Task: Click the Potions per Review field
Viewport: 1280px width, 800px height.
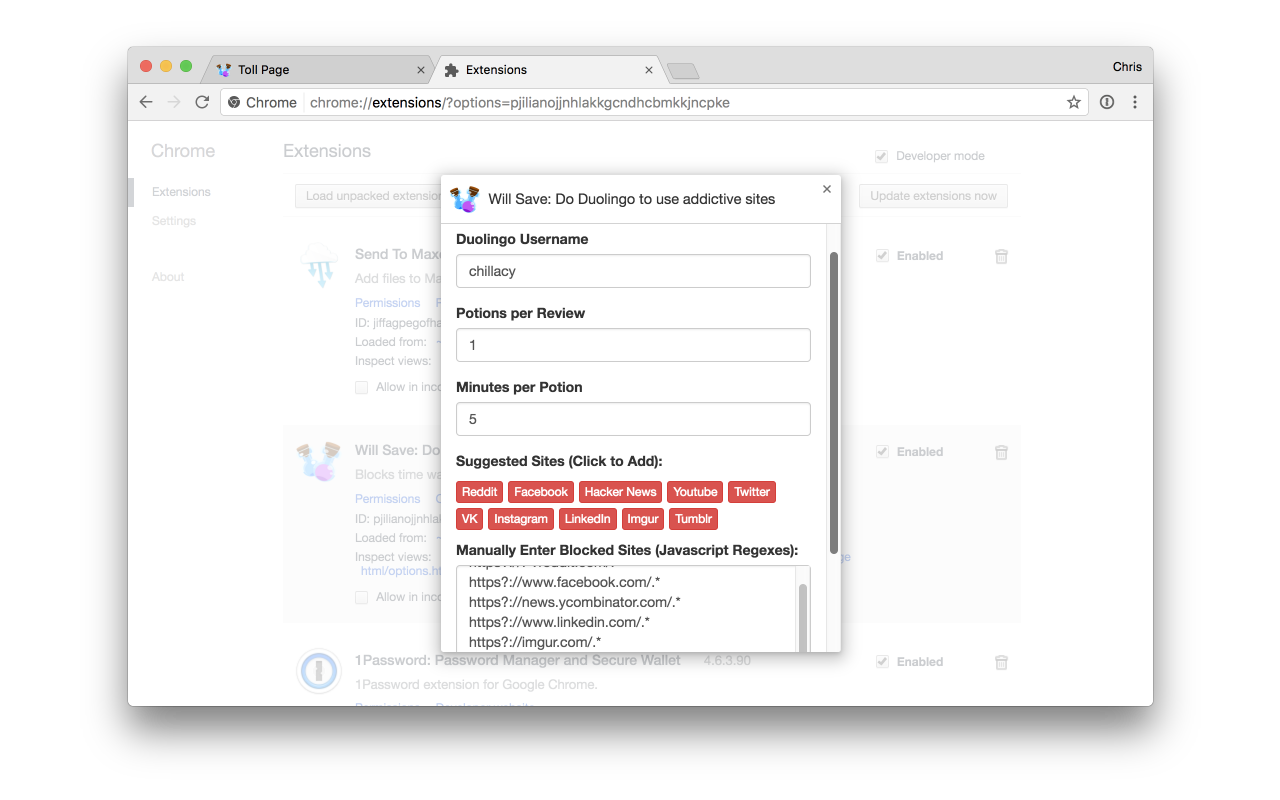Action: coord(633,345)
